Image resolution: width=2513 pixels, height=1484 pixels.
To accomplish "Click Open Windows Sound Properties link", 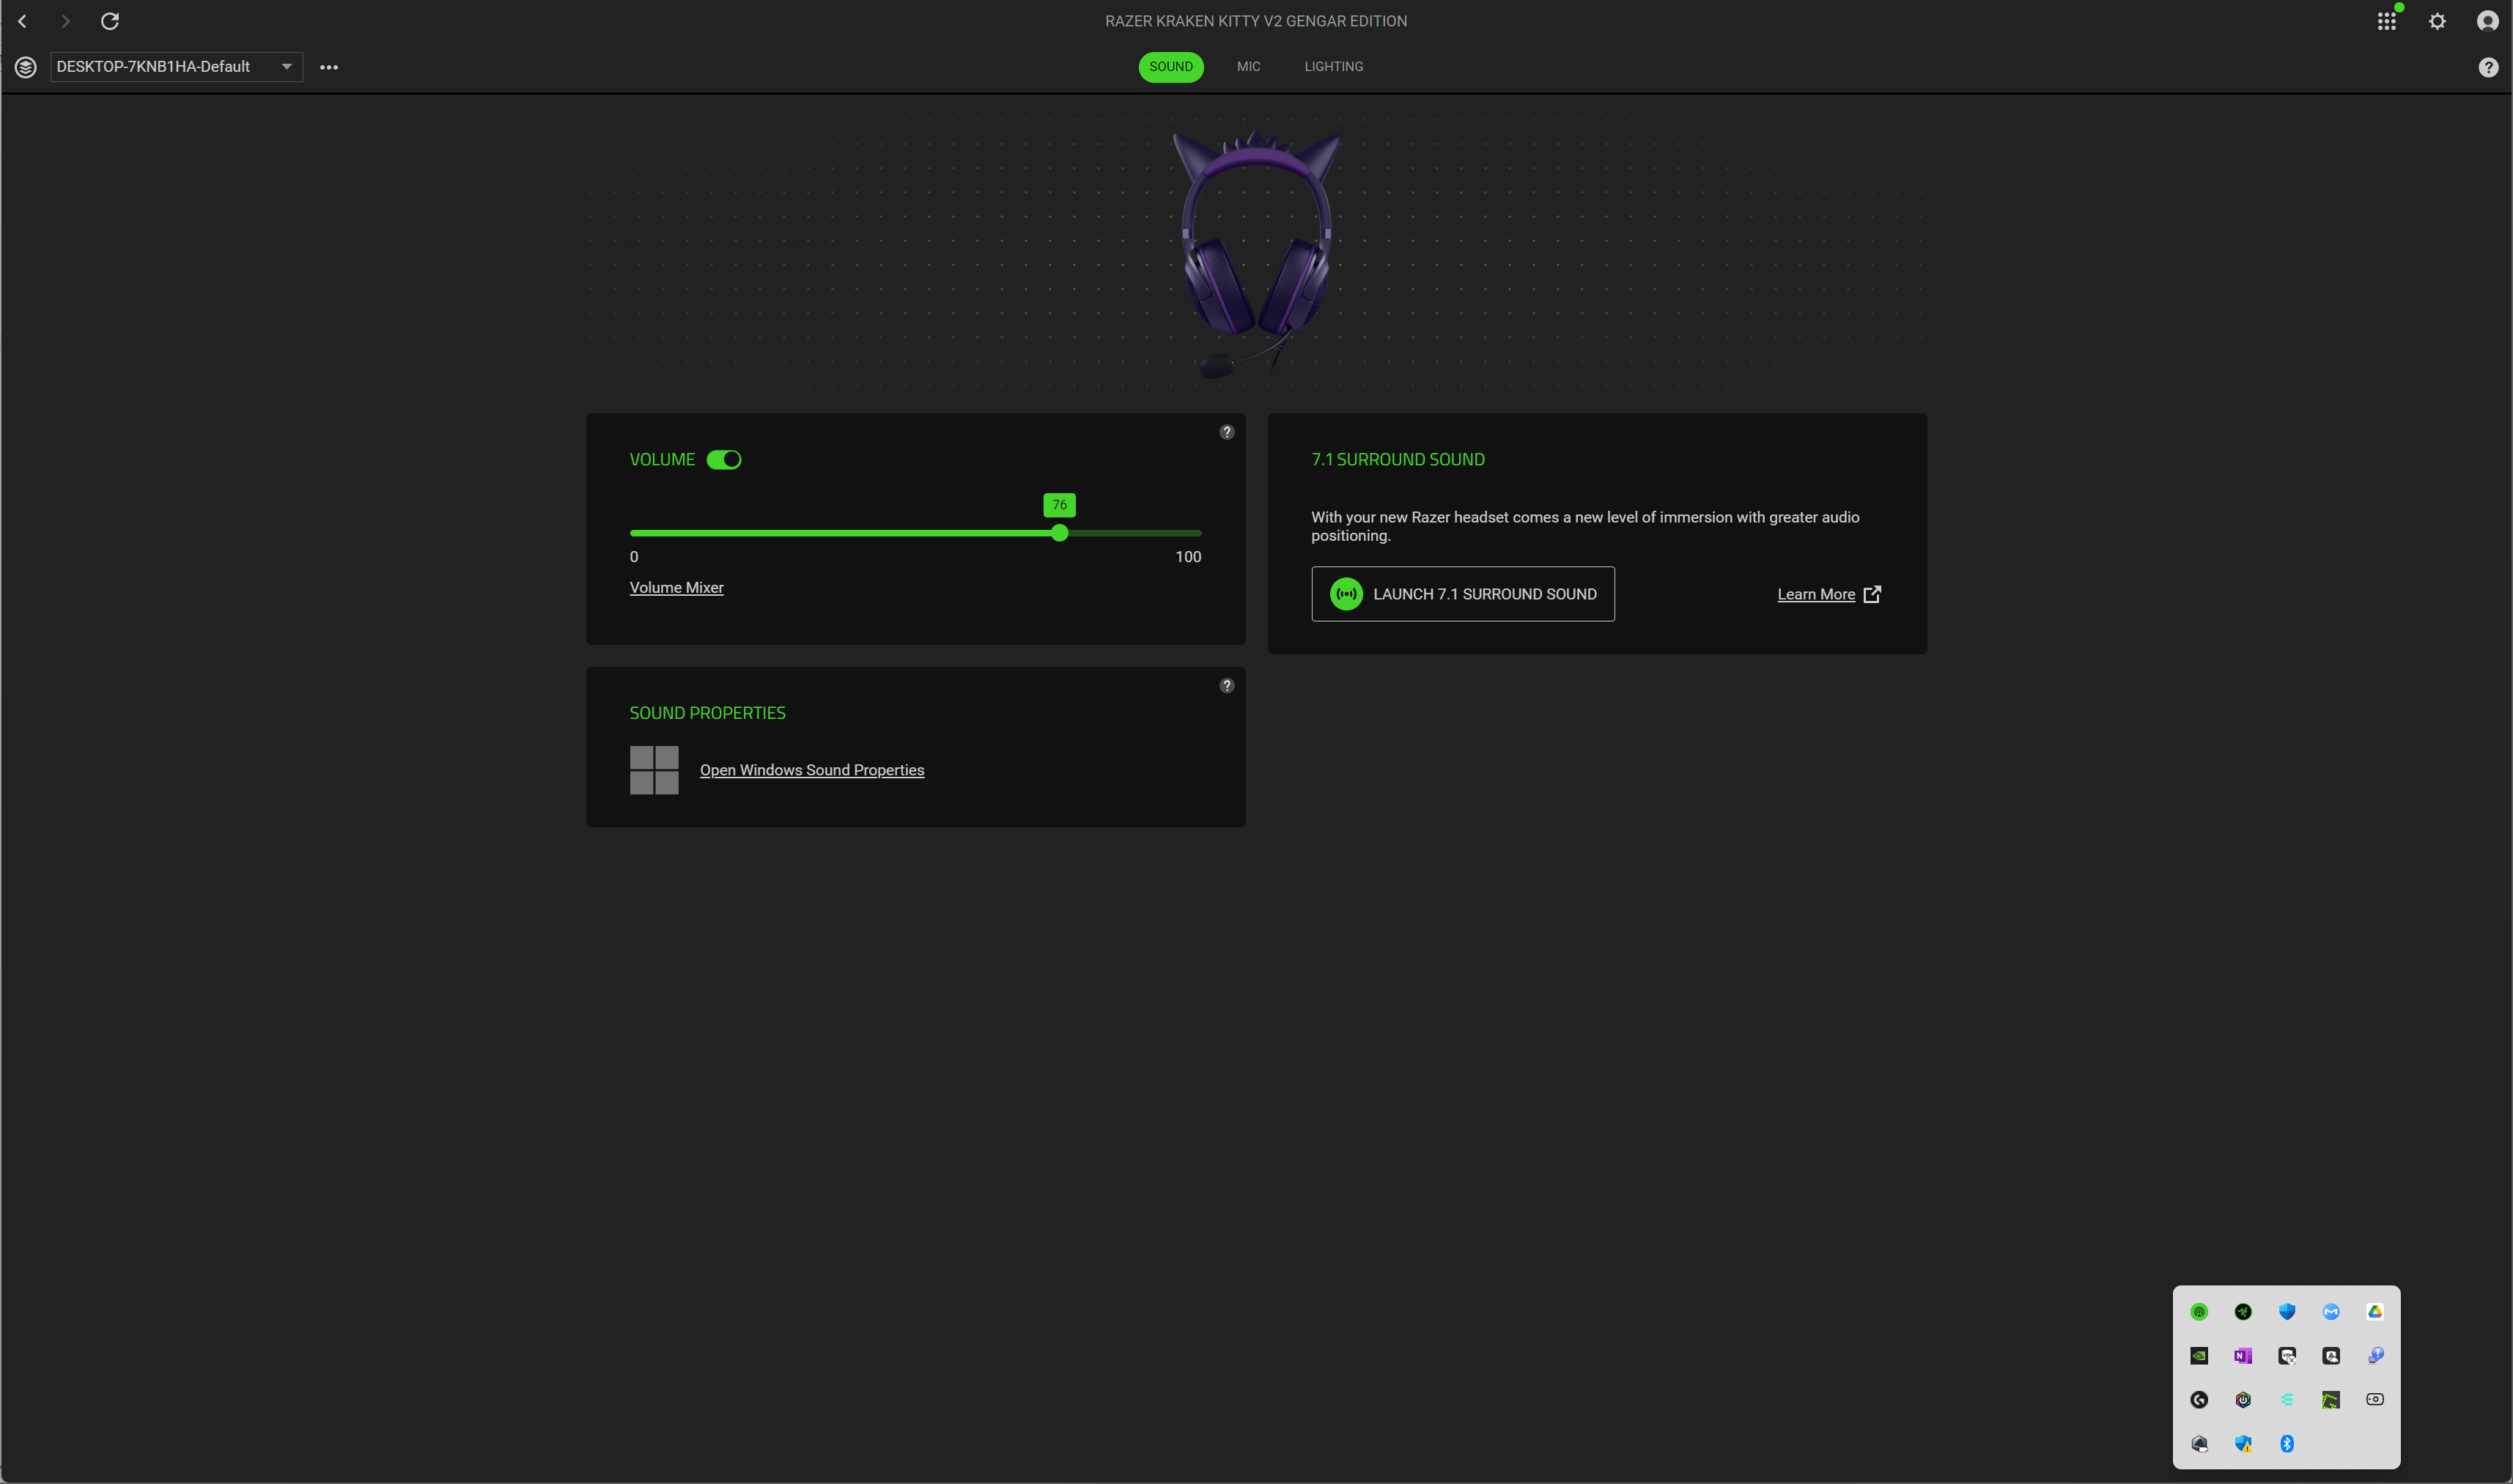I will pyautogui.click(x=811, y=770).
